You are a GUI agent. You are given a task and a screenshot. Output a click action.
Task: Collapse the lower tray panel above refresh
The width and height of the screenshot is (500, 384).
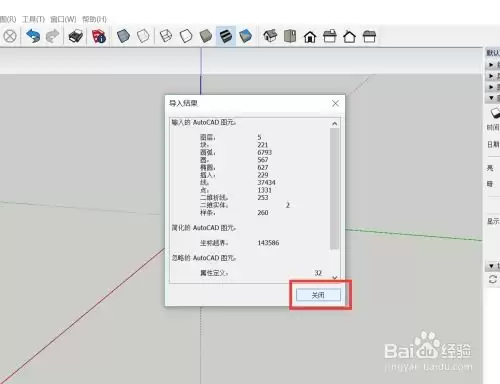click(x=491, y=266)
